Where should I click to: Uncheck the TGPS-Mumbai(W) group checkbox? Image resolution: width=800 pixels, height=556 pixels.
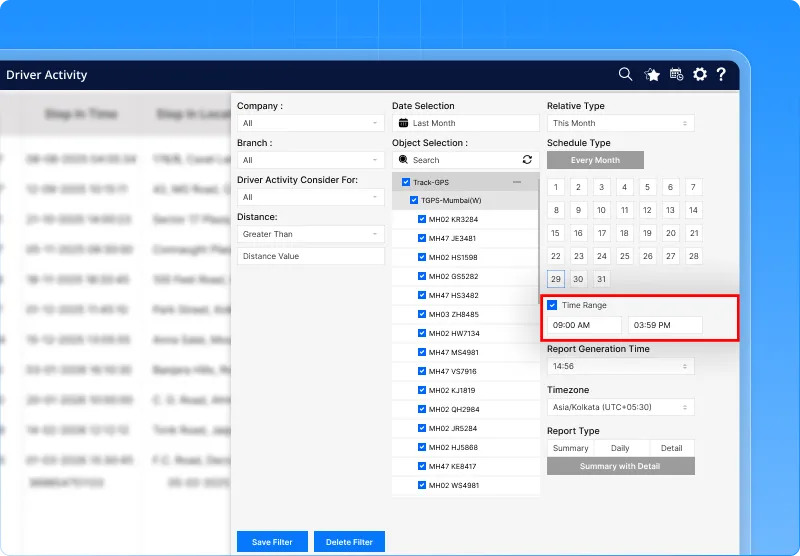pyautogui.click(x=414, y=200)
